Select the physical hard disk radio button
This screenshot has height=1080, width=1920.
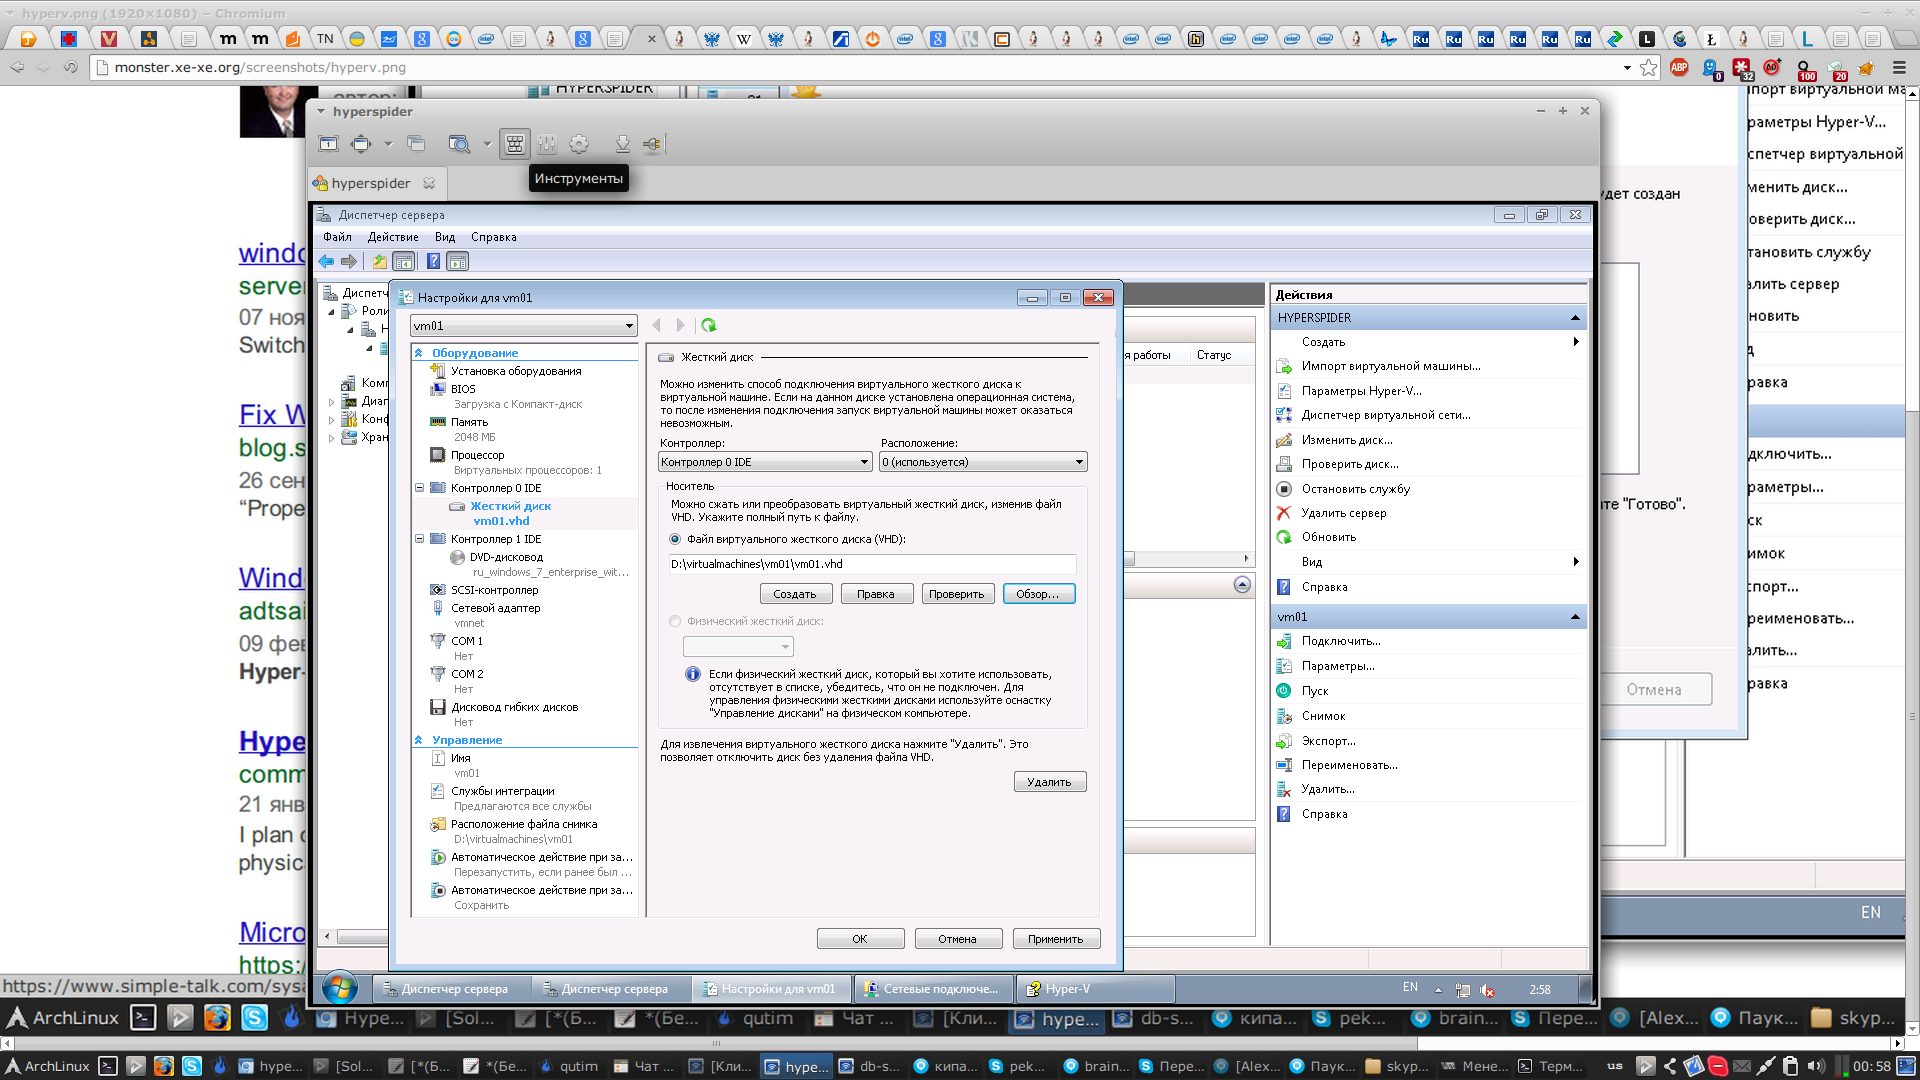pyautogui.click(x=675, y=621)
